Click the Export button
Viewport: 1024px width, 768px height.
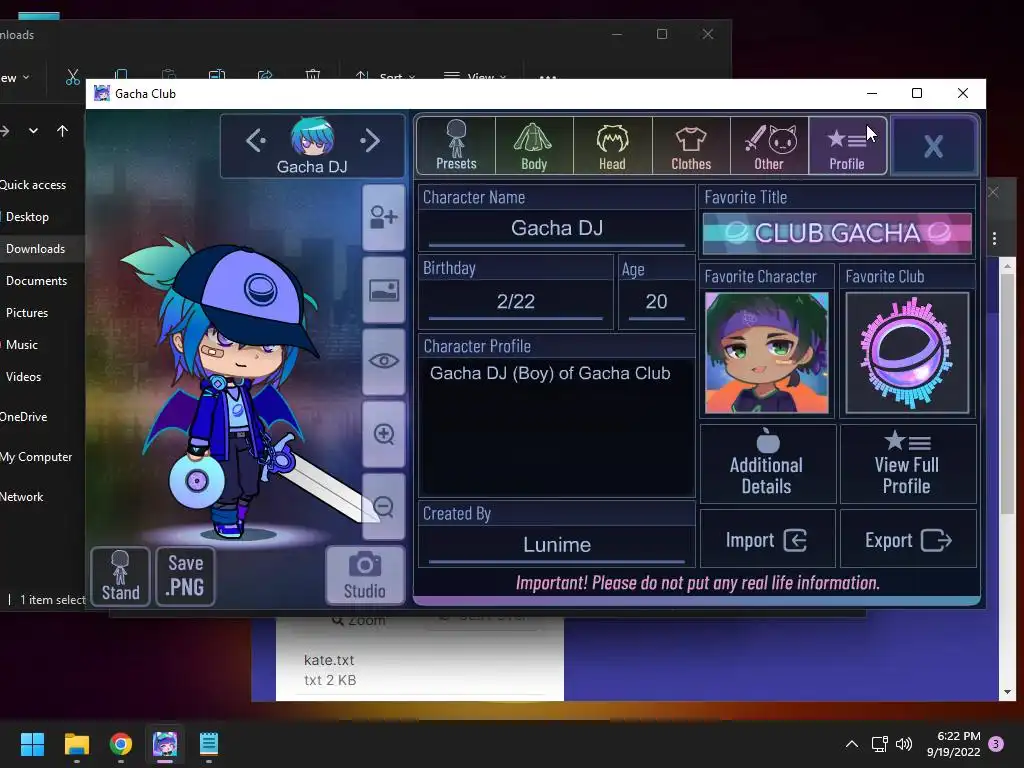908,539
